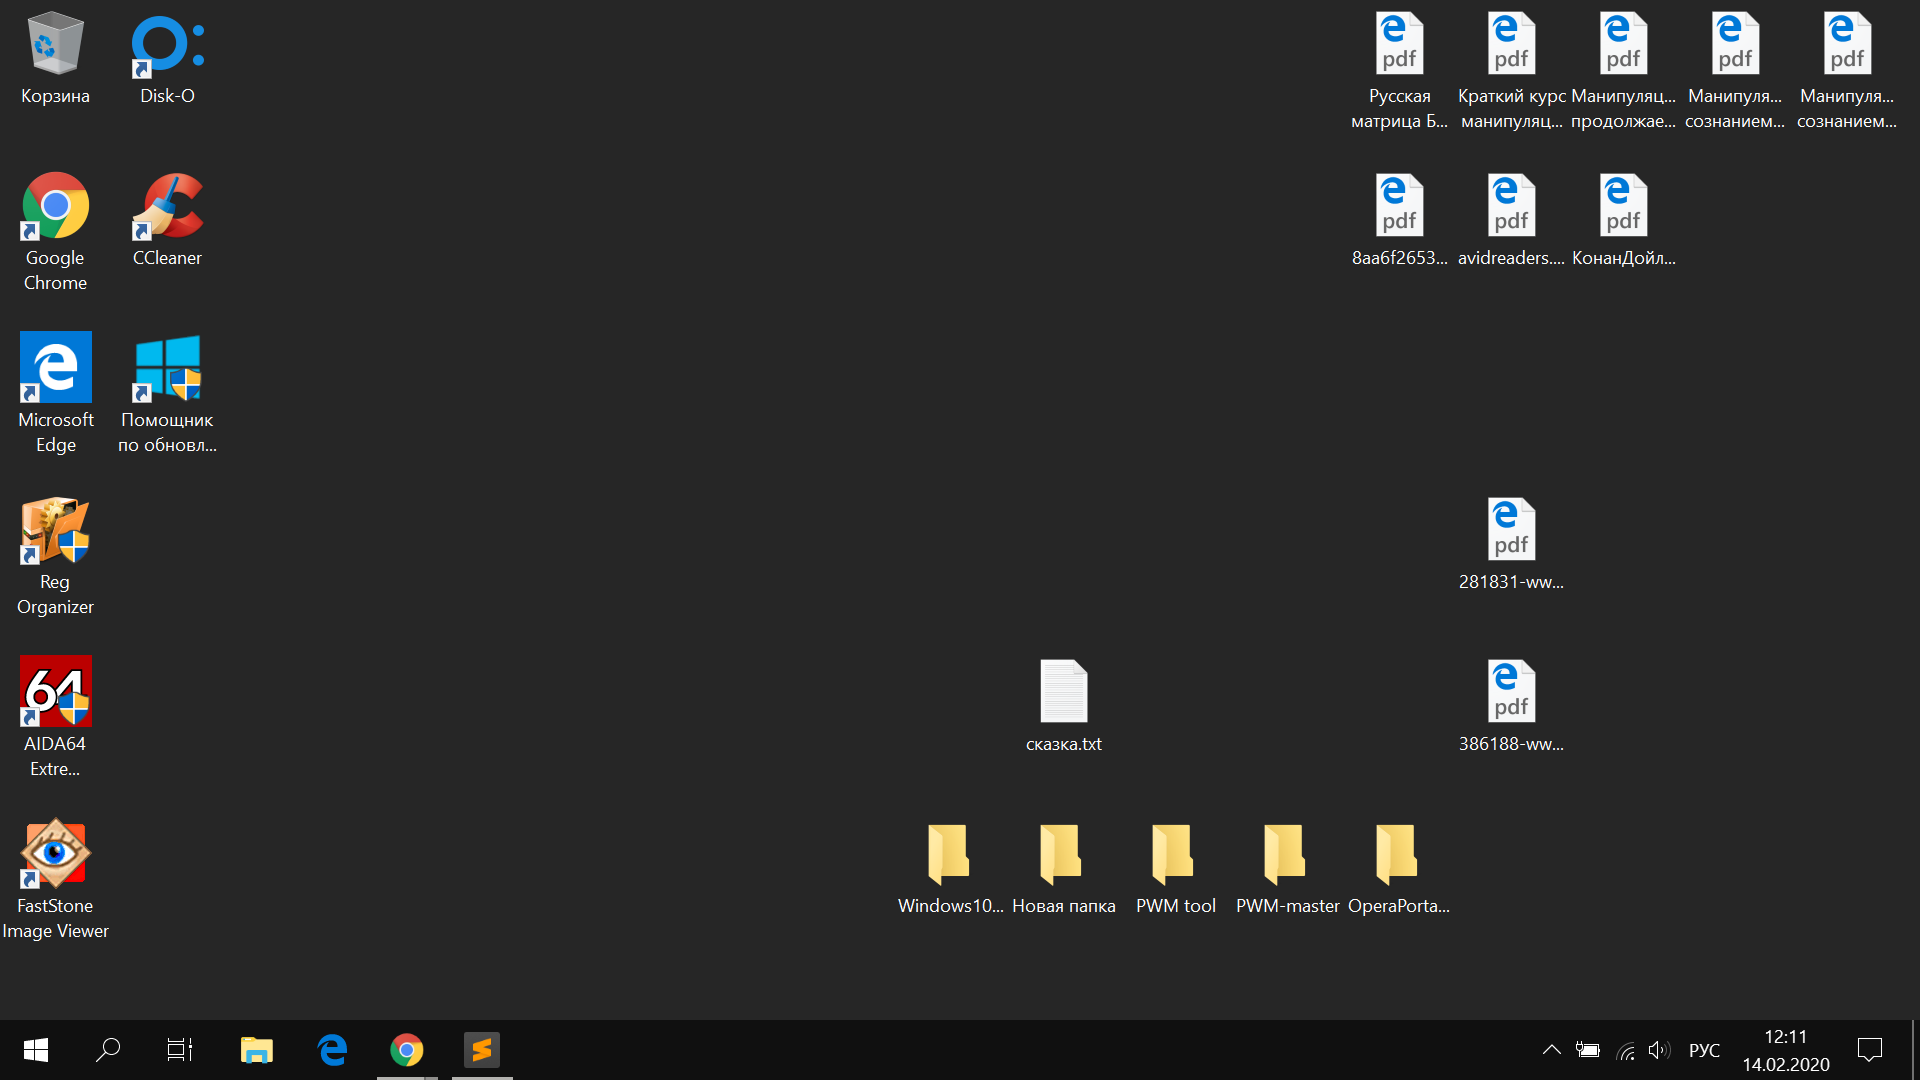Select the avidreaders... PDF file
1920x1080 pixels.
(x=1511, y=220)
